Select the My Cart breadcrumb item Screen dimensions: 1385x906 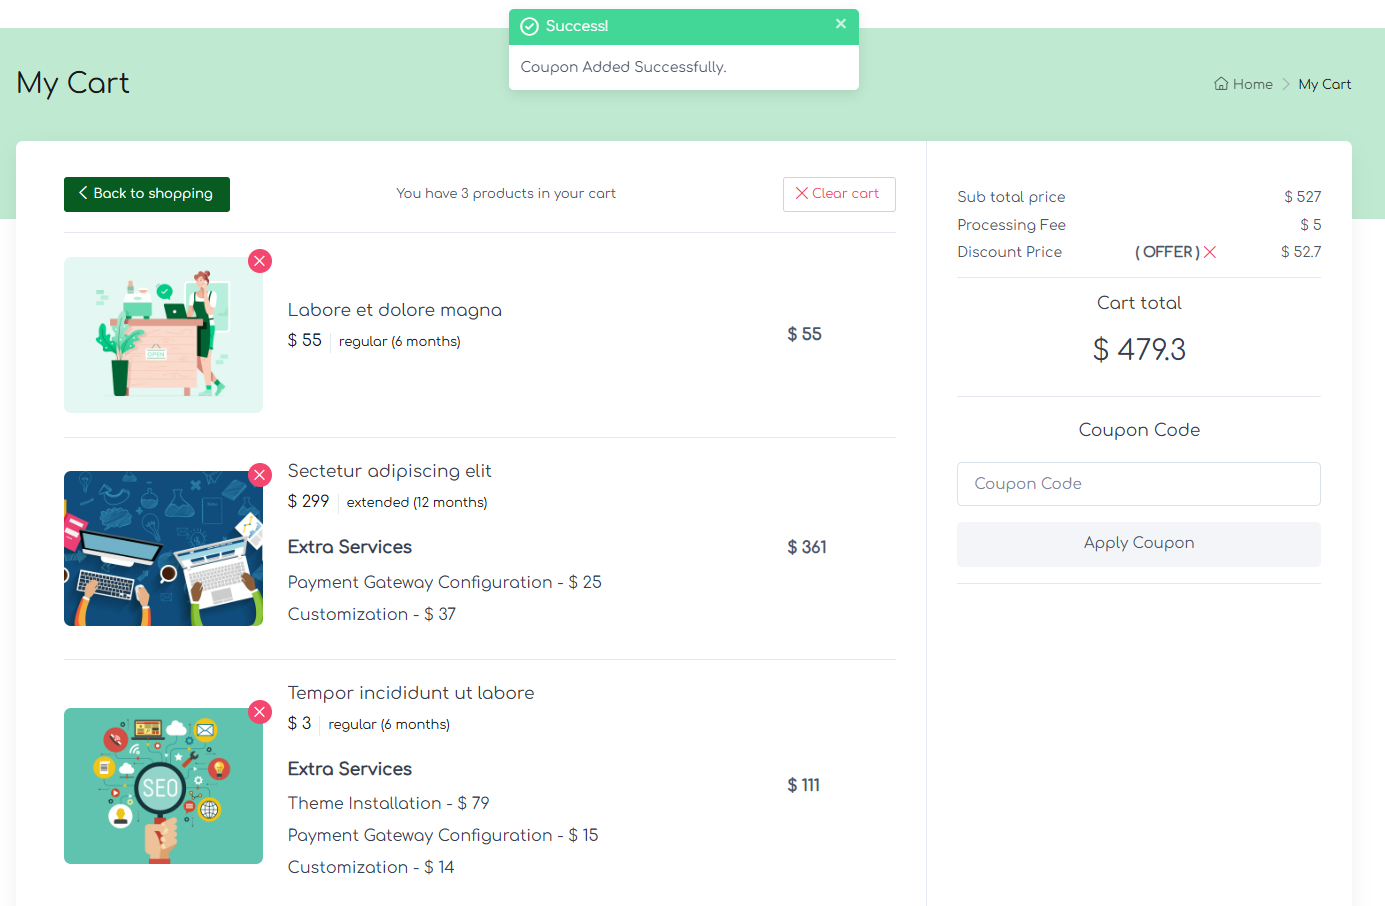pos(1324,84)
